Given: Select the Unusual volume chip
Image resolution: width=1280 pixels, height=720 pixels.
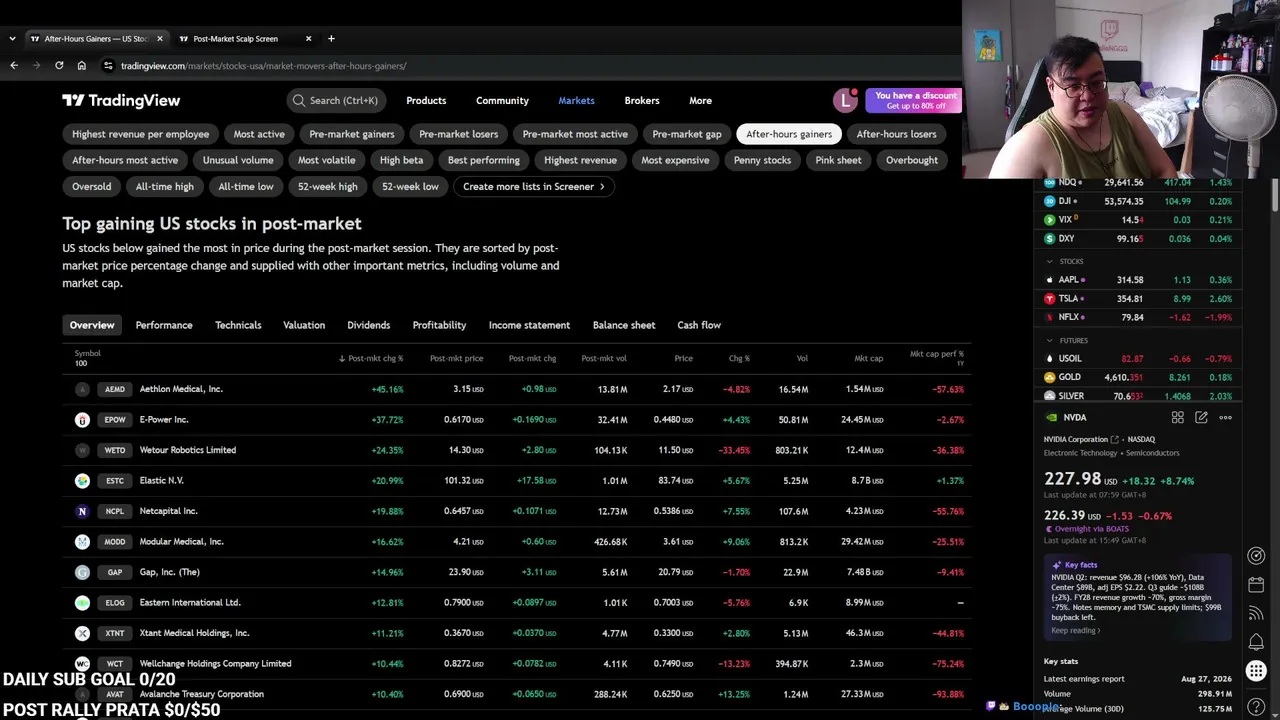Looking at the screenshot, I should coord(238,160).
